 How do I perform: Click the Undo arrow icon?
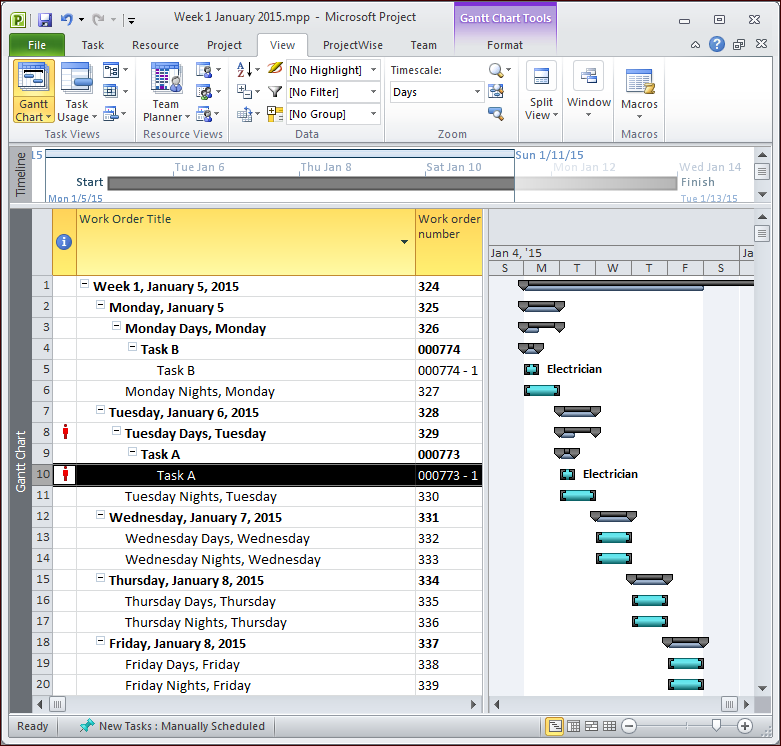[x=67, y=19]
